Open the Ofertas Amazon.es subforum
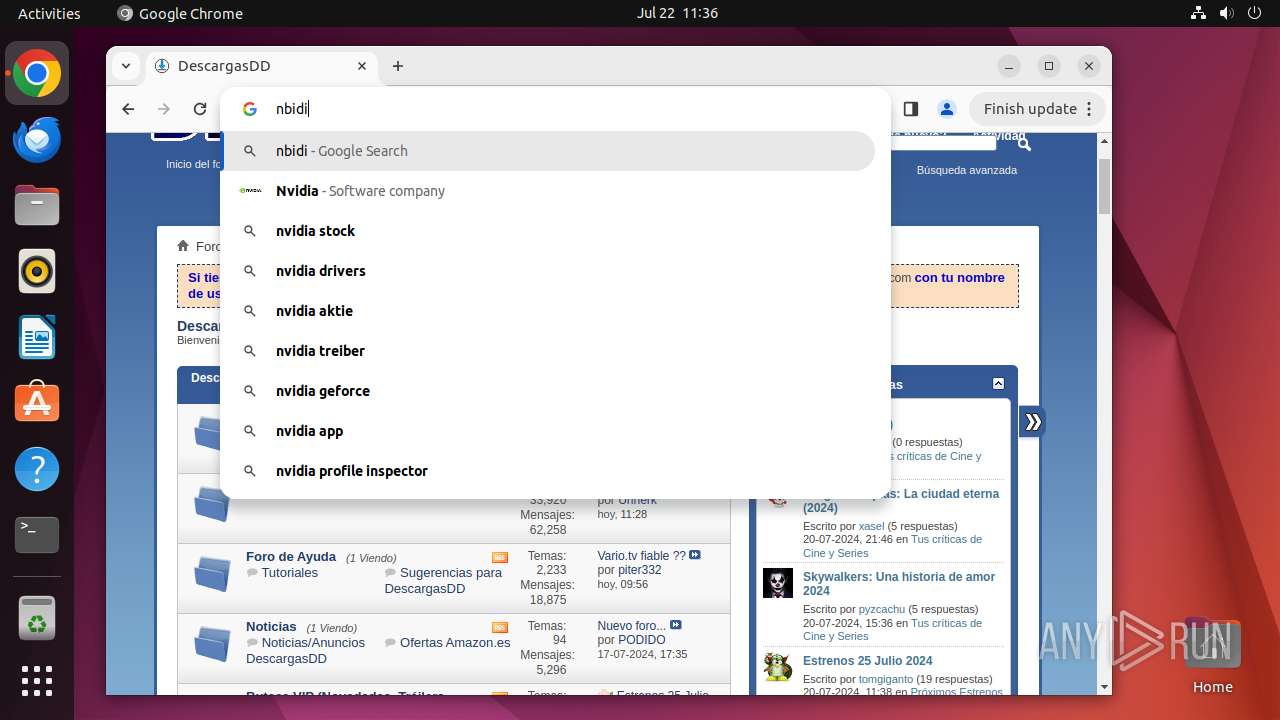This screenshot has height=720, width=1280. (455, 643)
